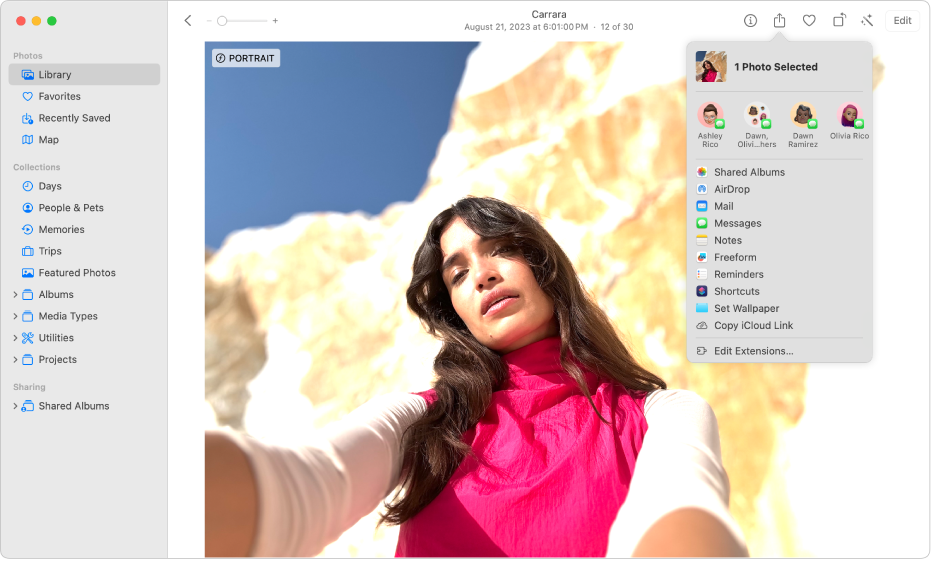This screenshot has height=562, width=932.
Task: Select Copy iCloud Link option
Action: pos(753,326)
